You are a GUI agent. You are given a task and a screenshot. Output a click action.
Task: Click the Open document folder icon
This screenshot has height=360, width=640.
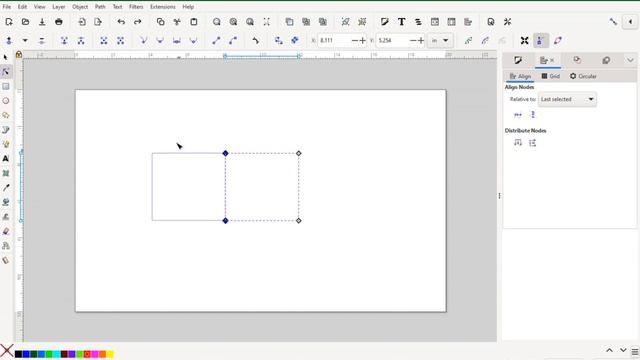[x=25, y=22]
